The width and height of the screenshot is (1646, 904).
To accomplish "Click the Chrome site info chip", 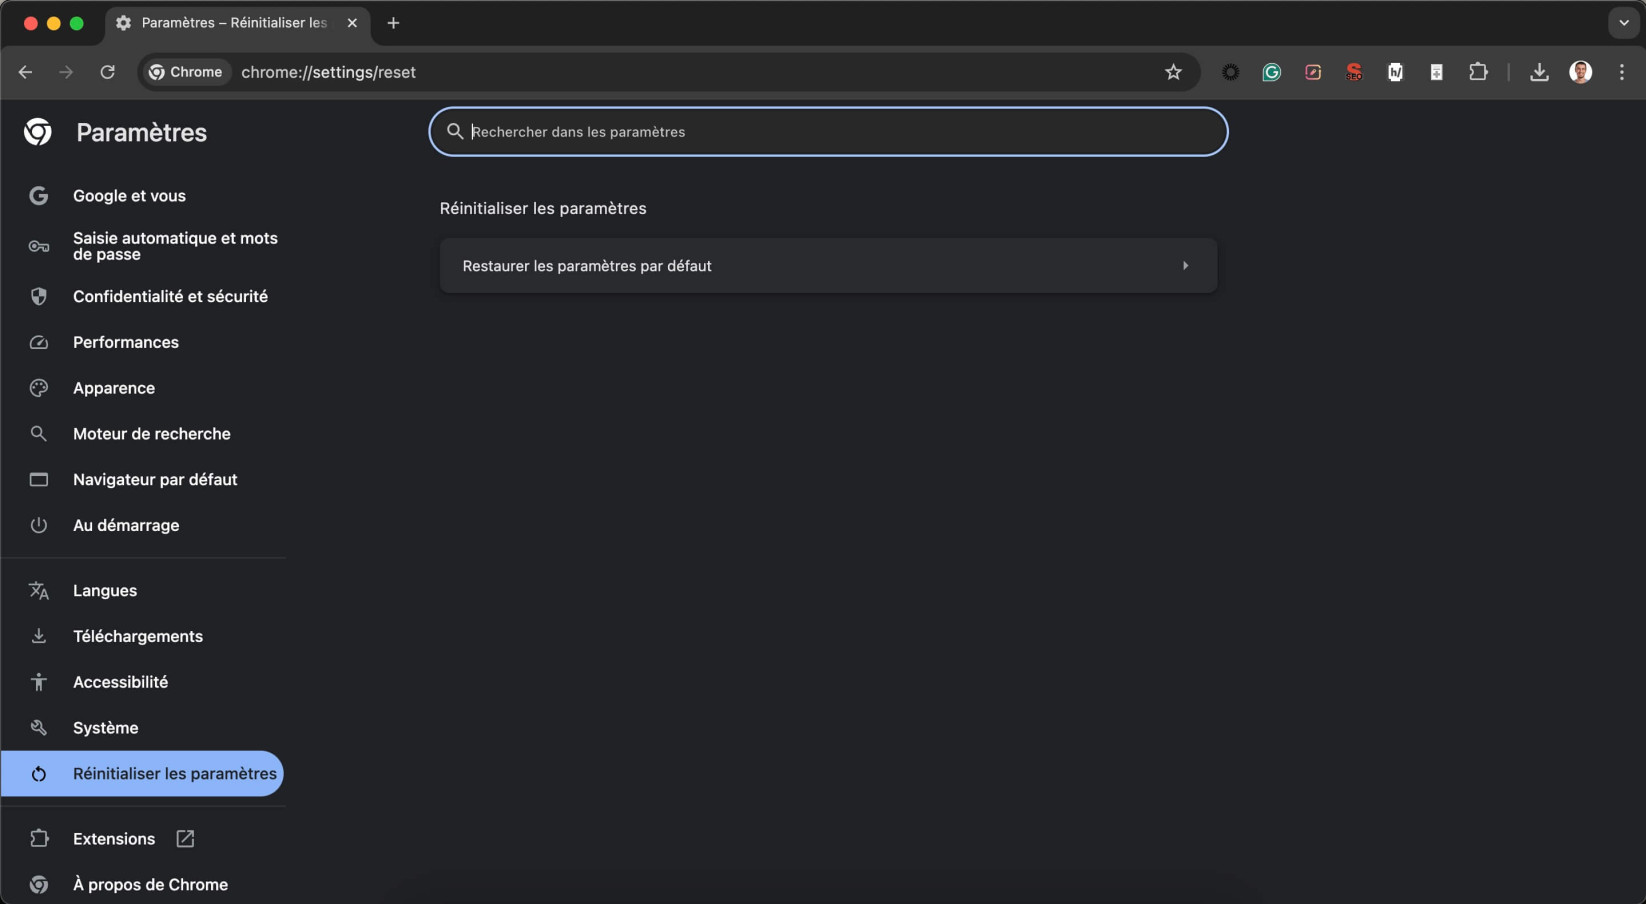I will pyautogui.click(x=186, y=72).
